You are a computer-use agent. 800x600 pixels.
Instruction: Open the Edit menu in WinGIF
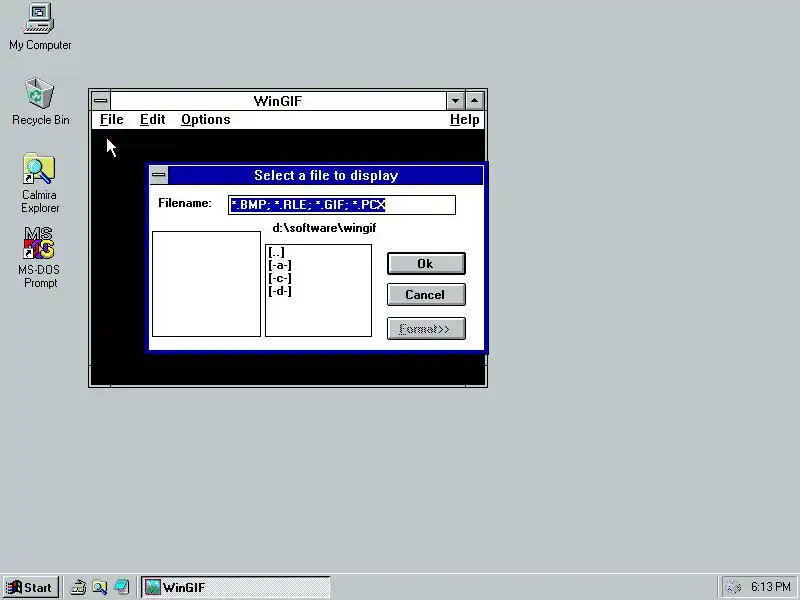tap(153, 119)
